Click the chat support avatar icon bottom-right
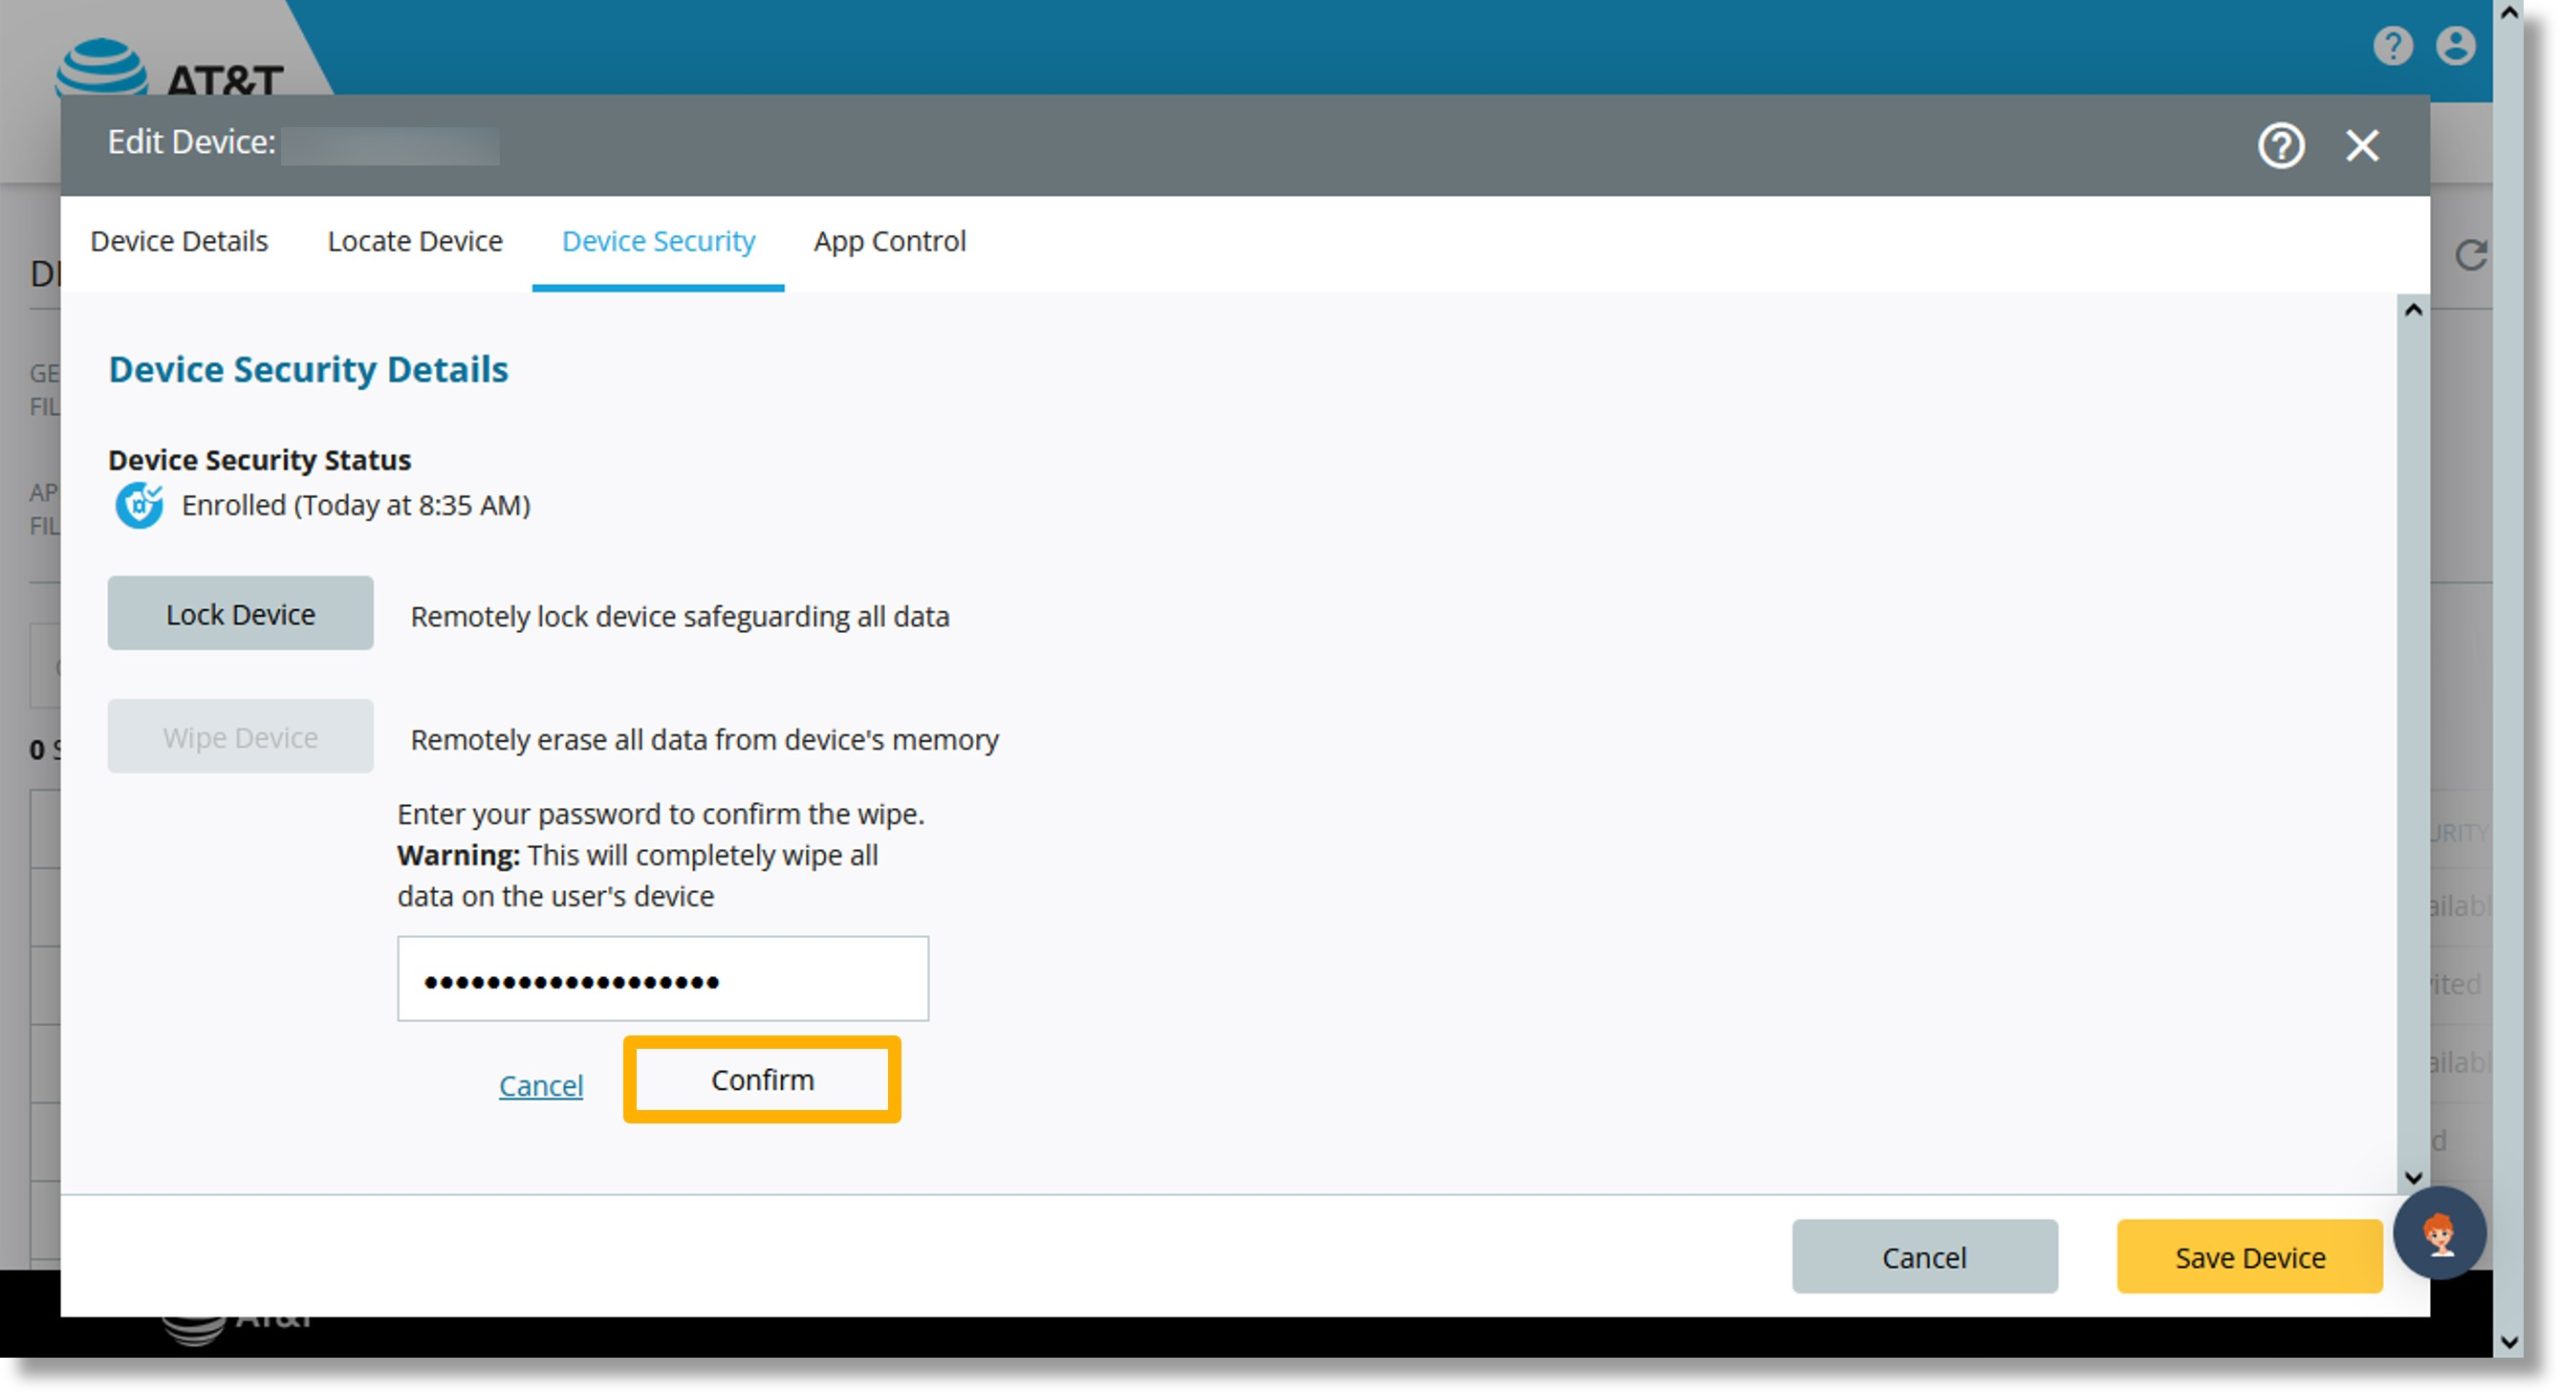 [2440, 1234]
